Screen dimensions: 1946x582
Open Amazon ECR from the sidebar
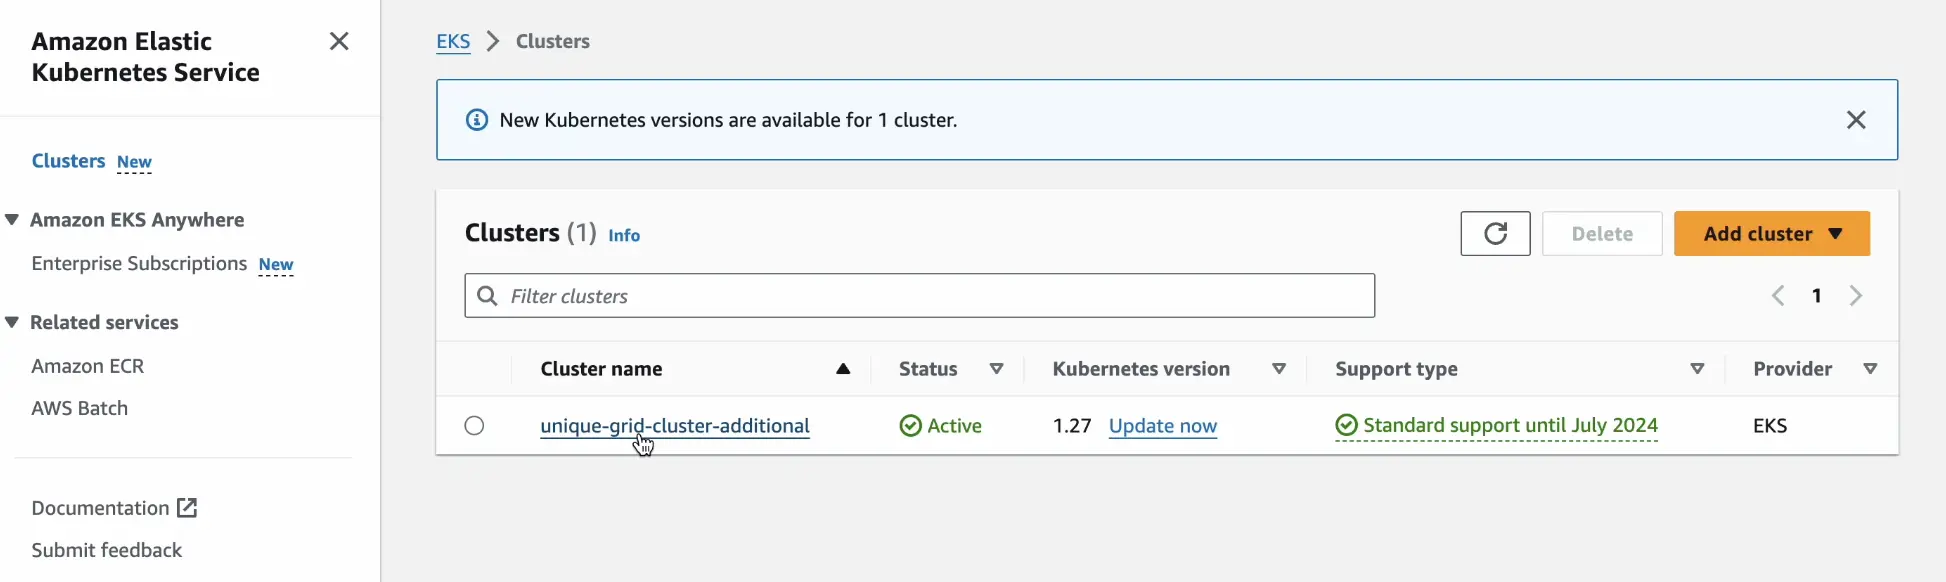(x=88, y=365)
